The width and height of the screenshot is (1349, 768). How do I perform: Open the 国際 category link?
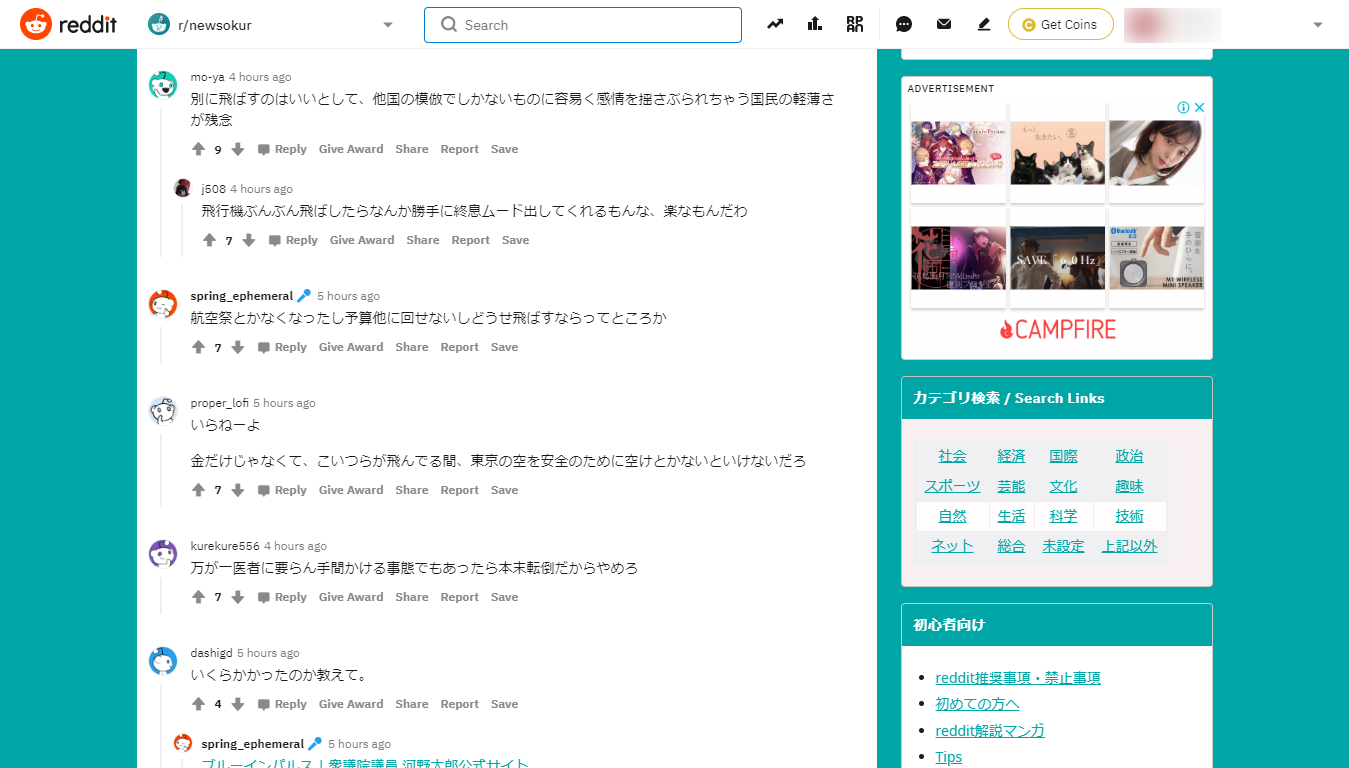coord(1063,456)
